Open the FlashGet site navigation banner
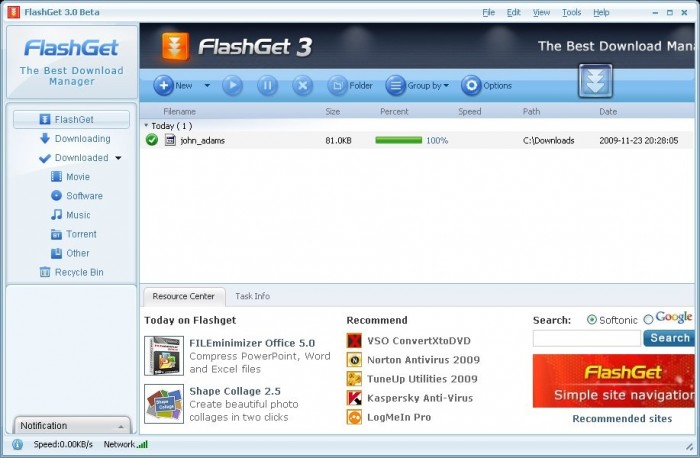Viewport: 700px width, 458px height. (x=614, y=381)
